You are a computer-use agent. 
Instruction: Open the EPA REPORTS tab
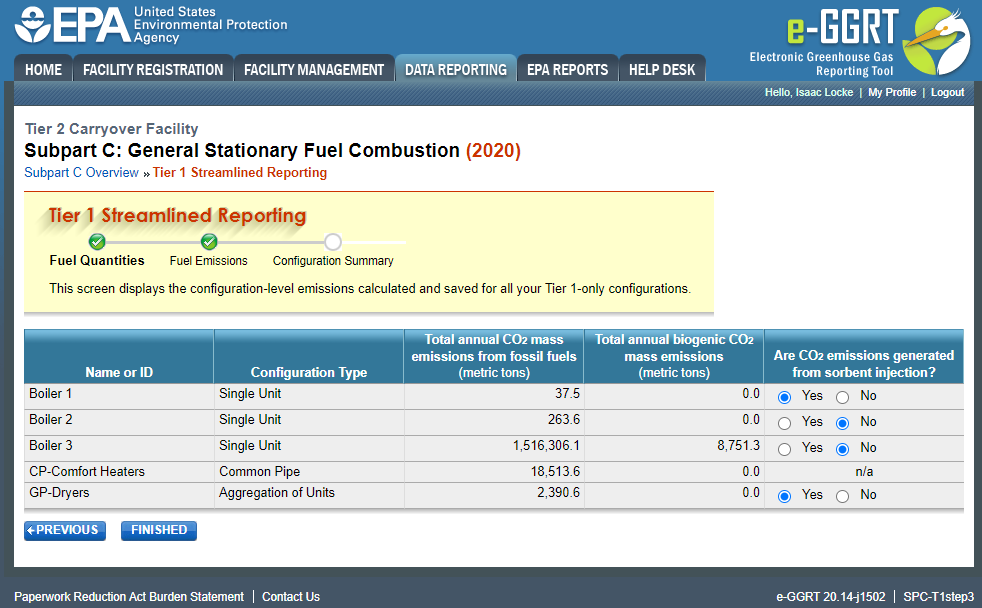[567, 69]
